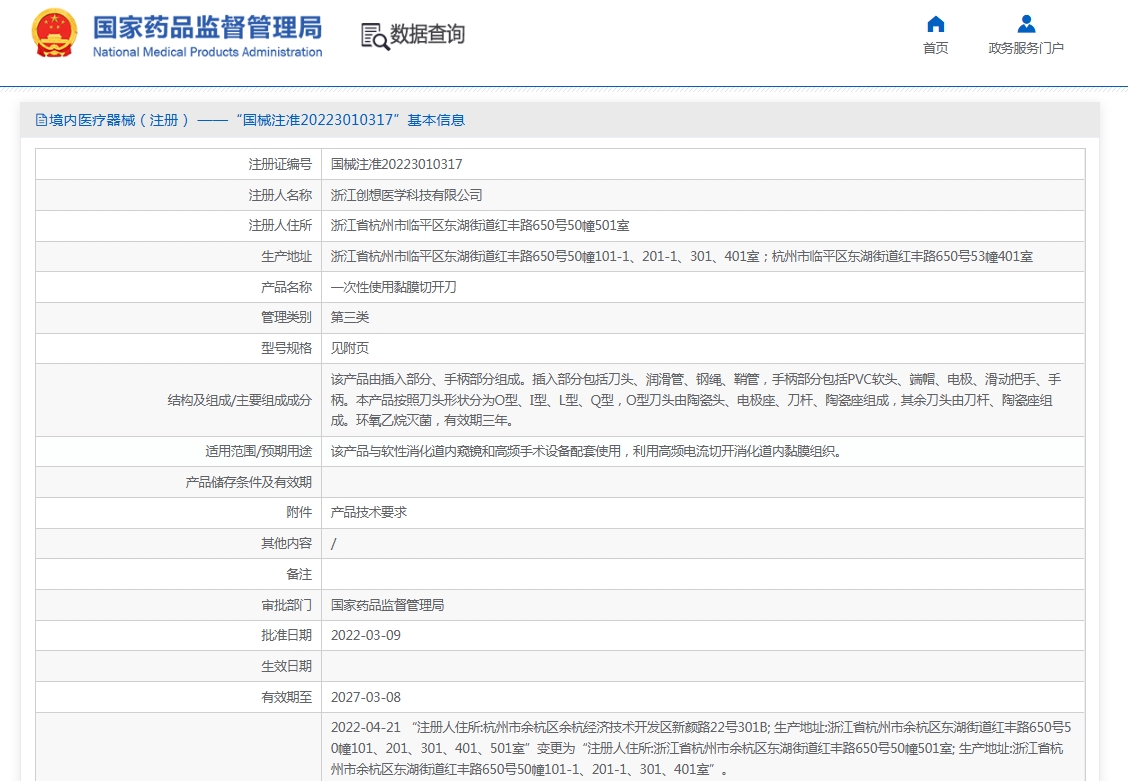The height and width of the screenshot is (781, 1128).
Task: Click the data query magnifier icon
Action: (x=375, y=36)
